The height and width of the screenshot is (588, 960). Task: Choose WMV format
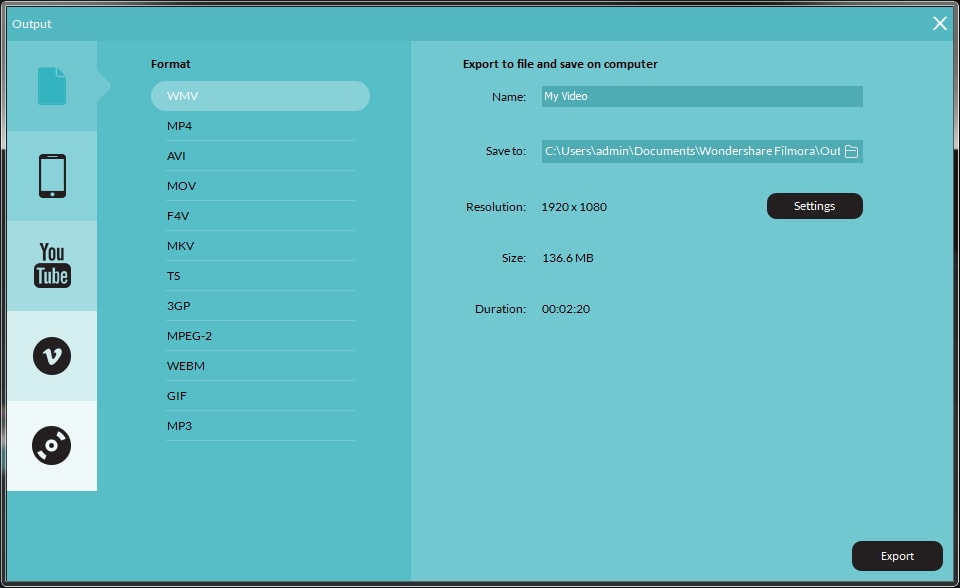pyautogui.click(x=260, y=96)
